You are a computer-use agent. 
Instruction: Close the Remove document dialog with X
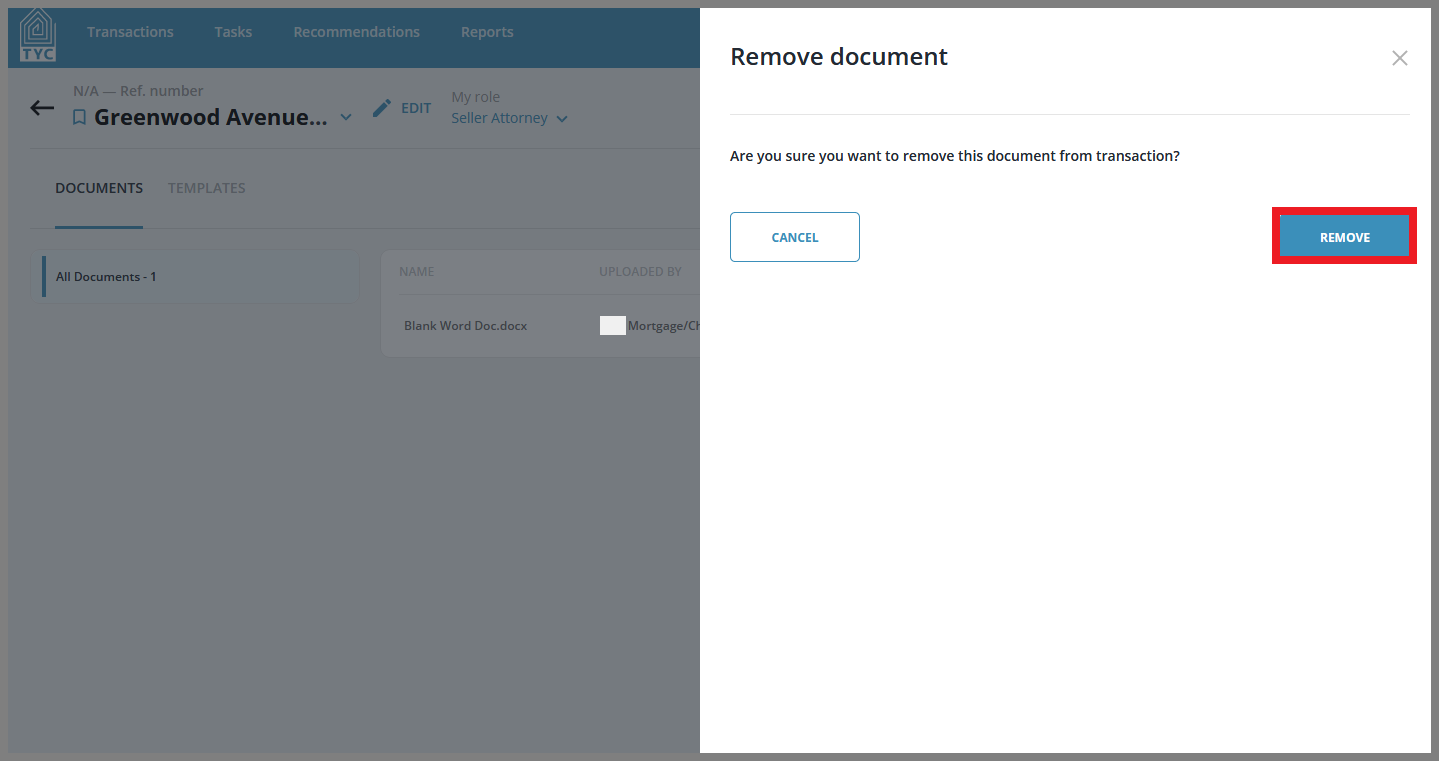pyautogui.click(x=1400, y=58)
